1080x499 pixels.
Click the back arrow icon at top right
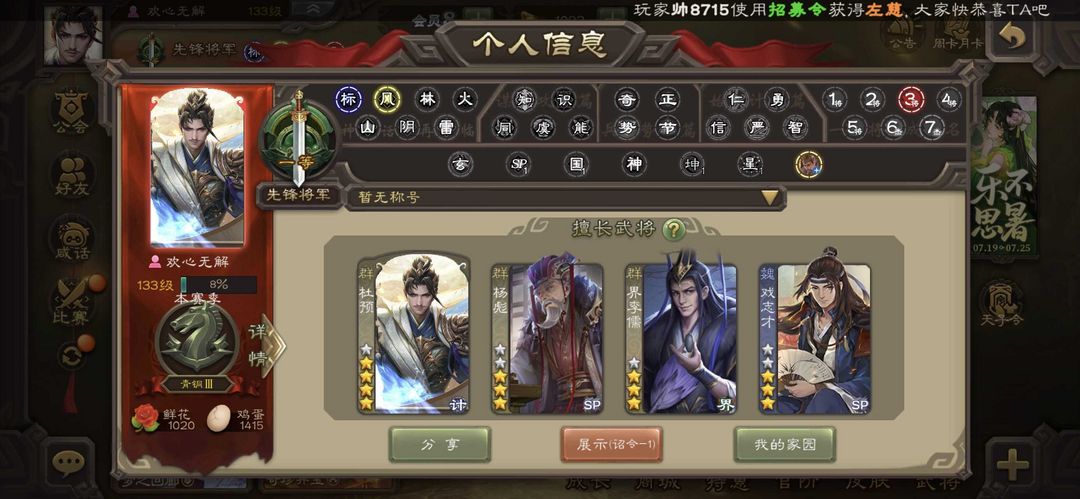1012,39
